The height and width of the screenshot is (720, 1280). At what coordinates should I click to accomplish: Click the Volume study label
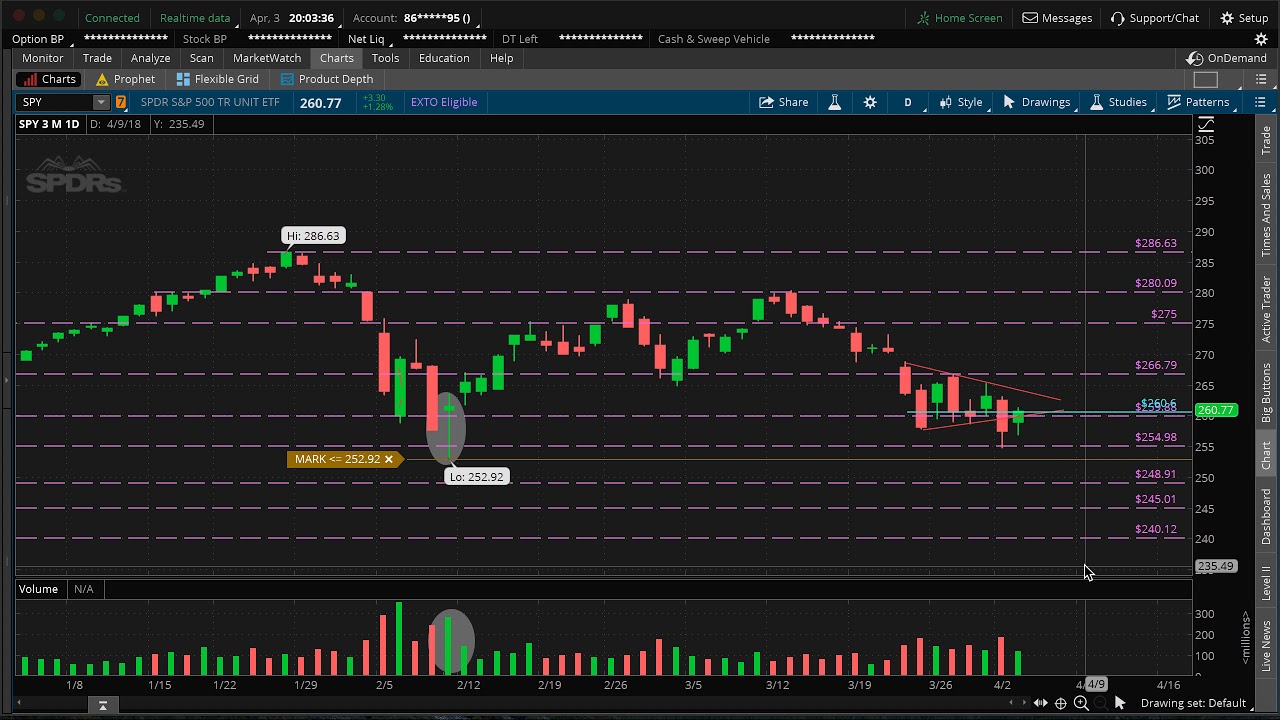(38, 589)
